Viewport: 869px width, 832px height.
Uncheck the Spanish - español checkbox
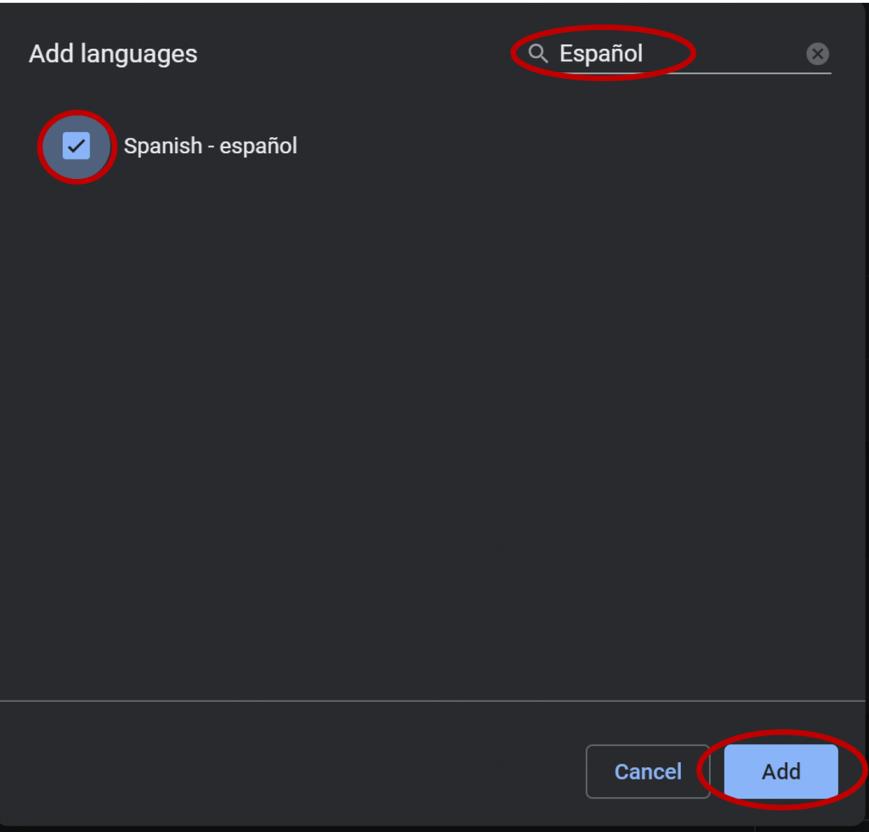(x=76, y=146)
